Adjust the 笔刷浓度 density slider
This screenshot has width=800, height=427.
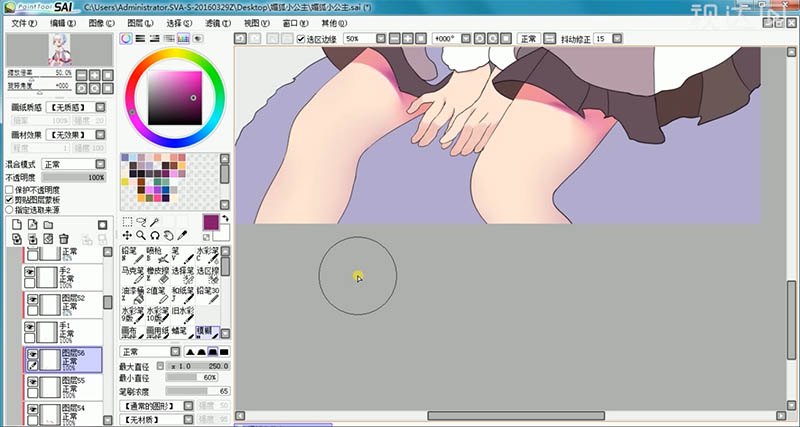pyautogui.click(x=198, y=391)
